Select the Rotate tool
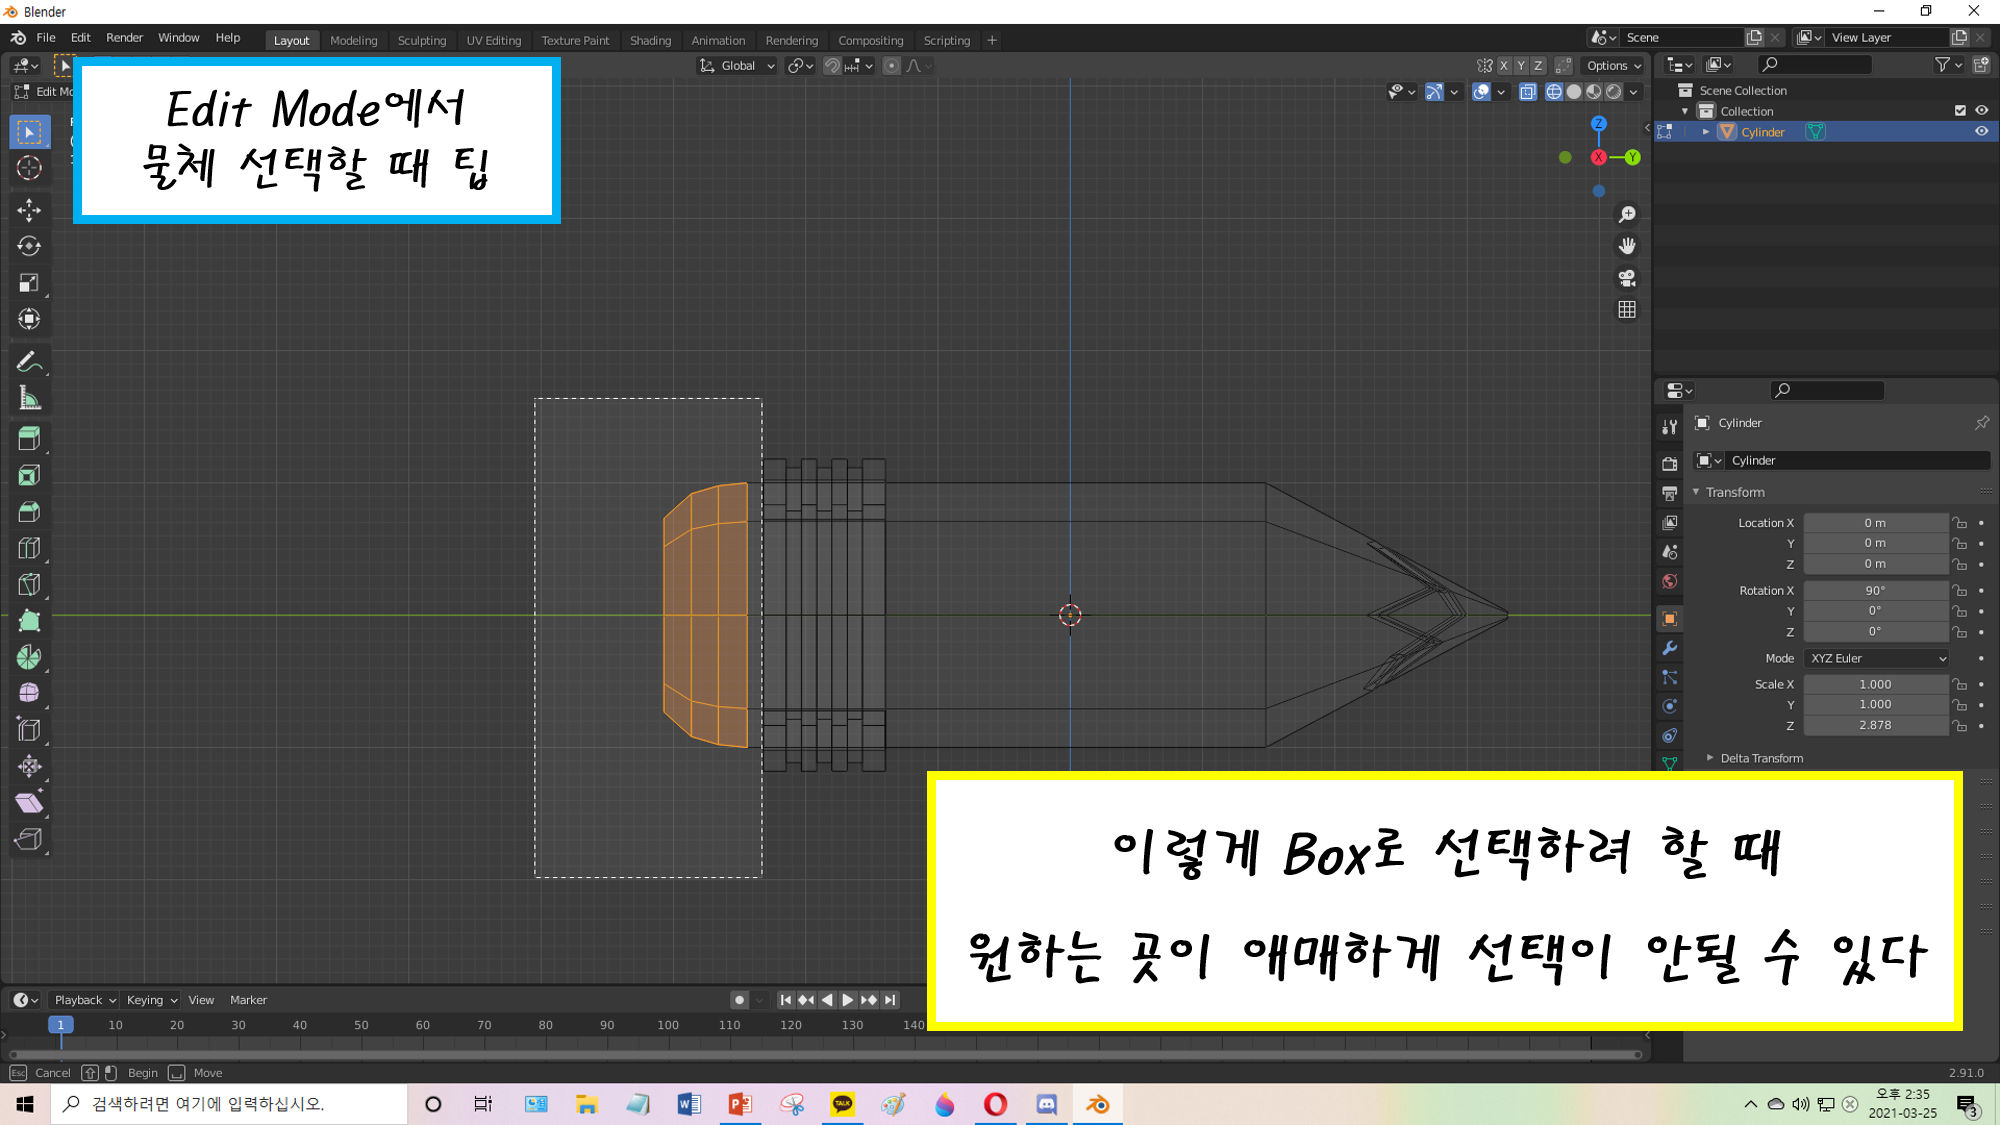 pyautogui.click(x=29, y=246)
